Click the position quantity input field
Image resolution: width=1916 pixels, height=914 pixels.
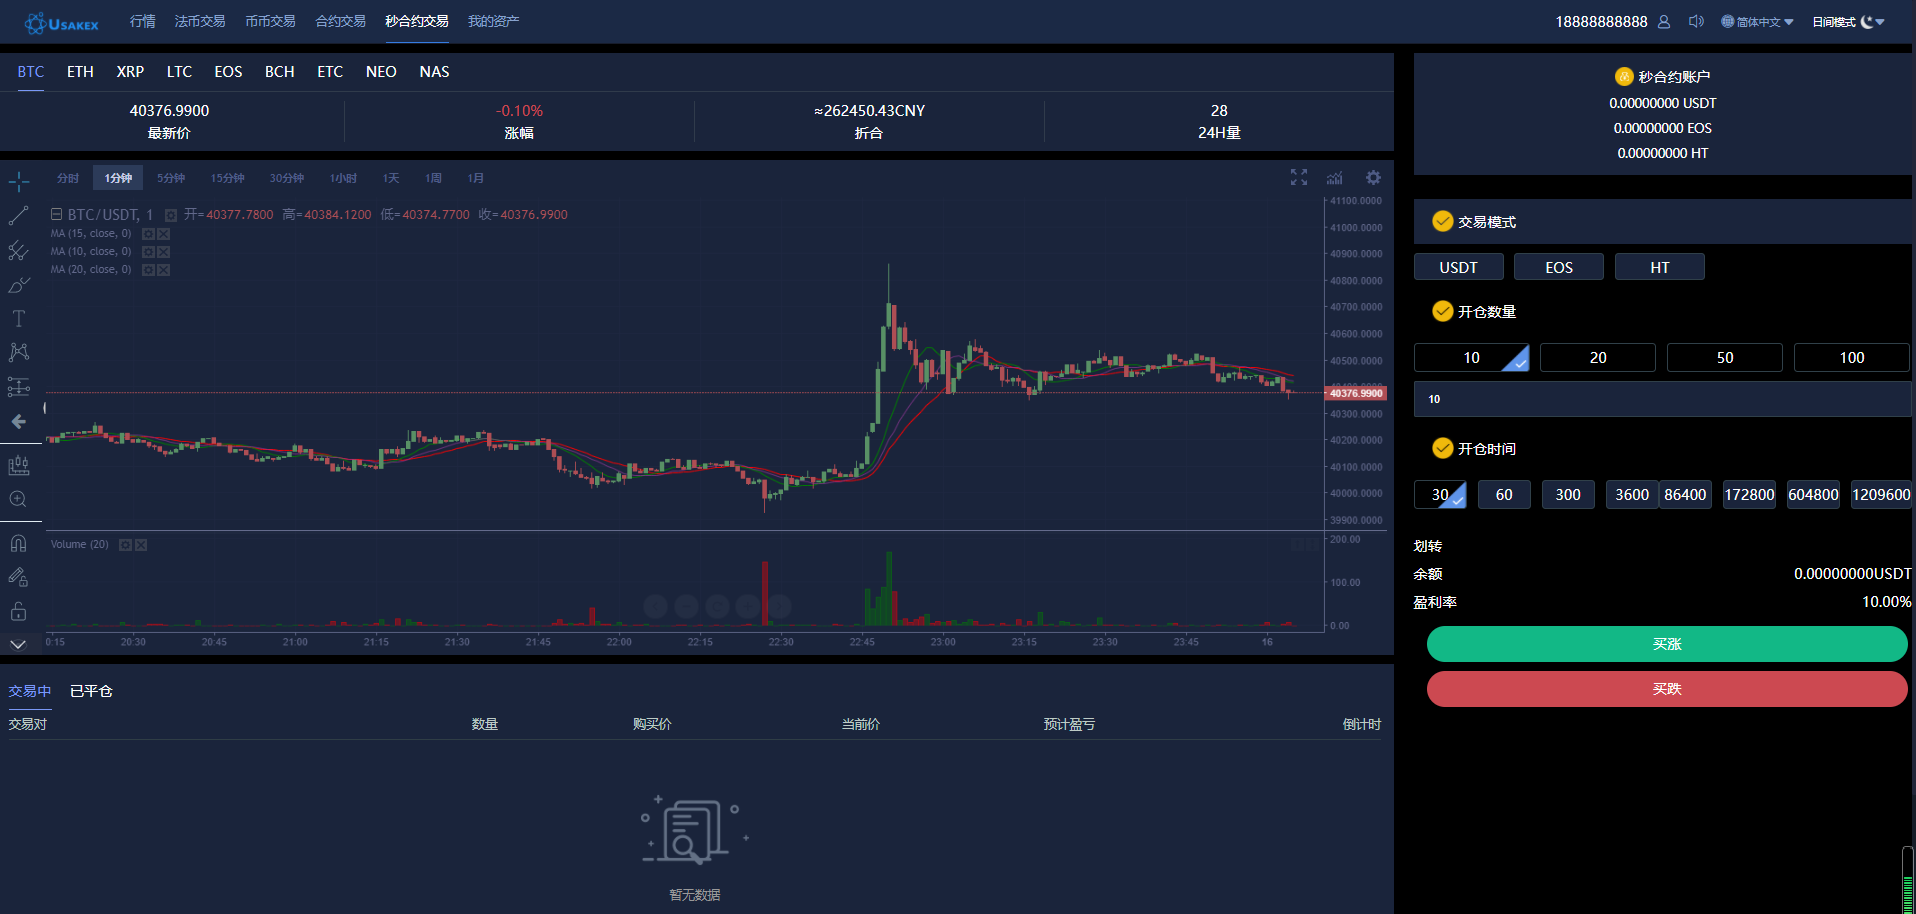[1662, 399]
